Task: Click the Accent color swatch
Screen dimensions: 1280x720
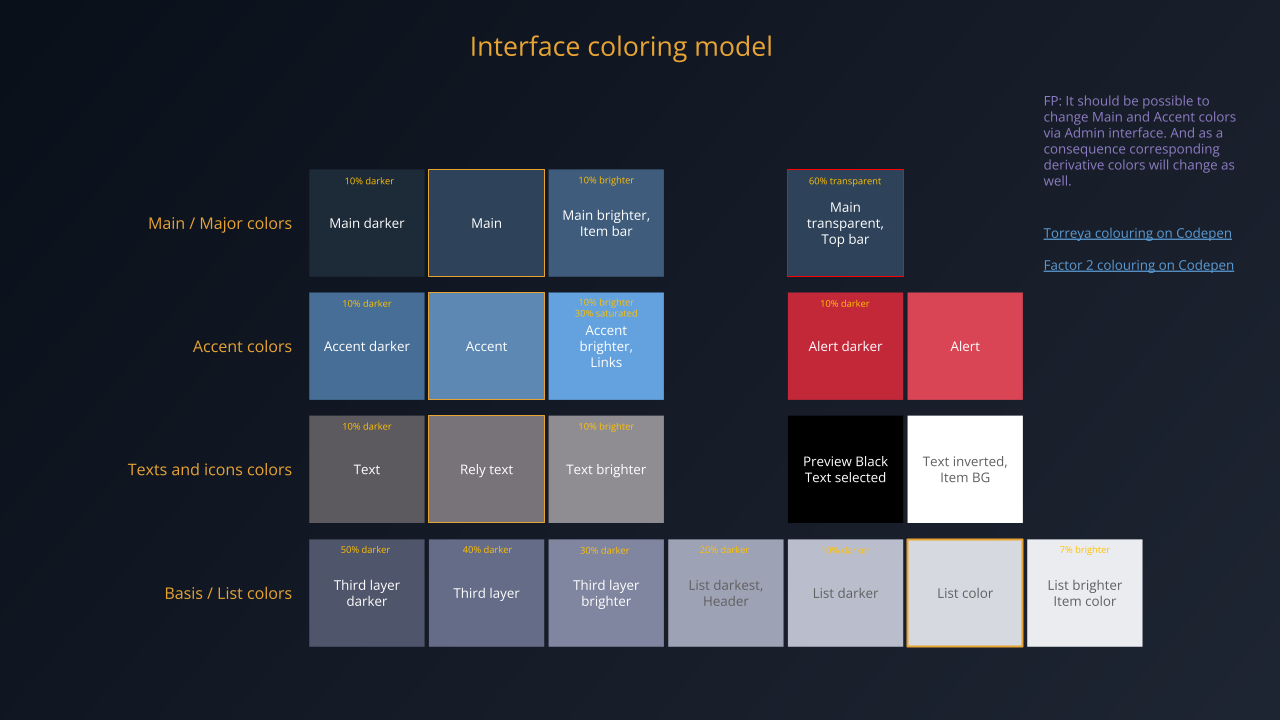Action: tap(486, 345)
